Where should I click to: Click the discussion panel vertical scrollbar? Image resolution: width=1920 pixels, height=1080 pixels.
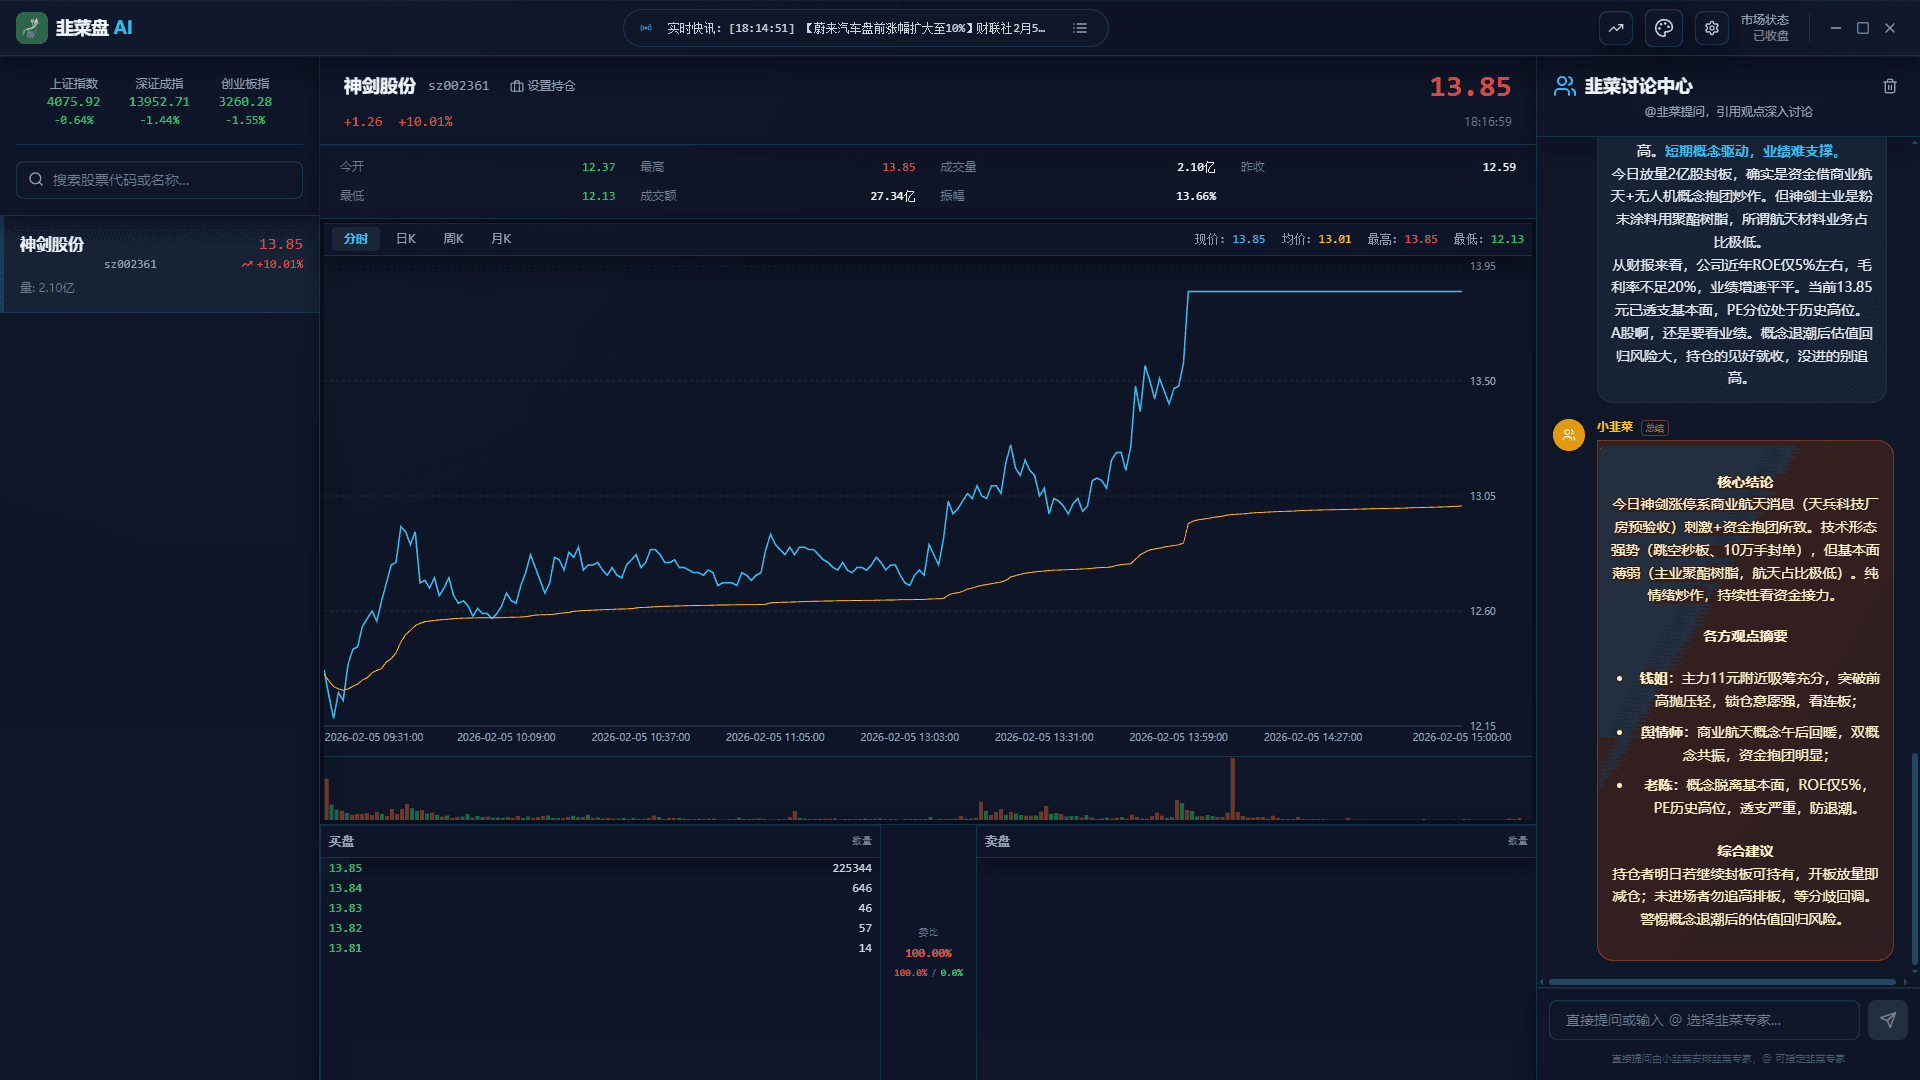[x=1914, y=858]
